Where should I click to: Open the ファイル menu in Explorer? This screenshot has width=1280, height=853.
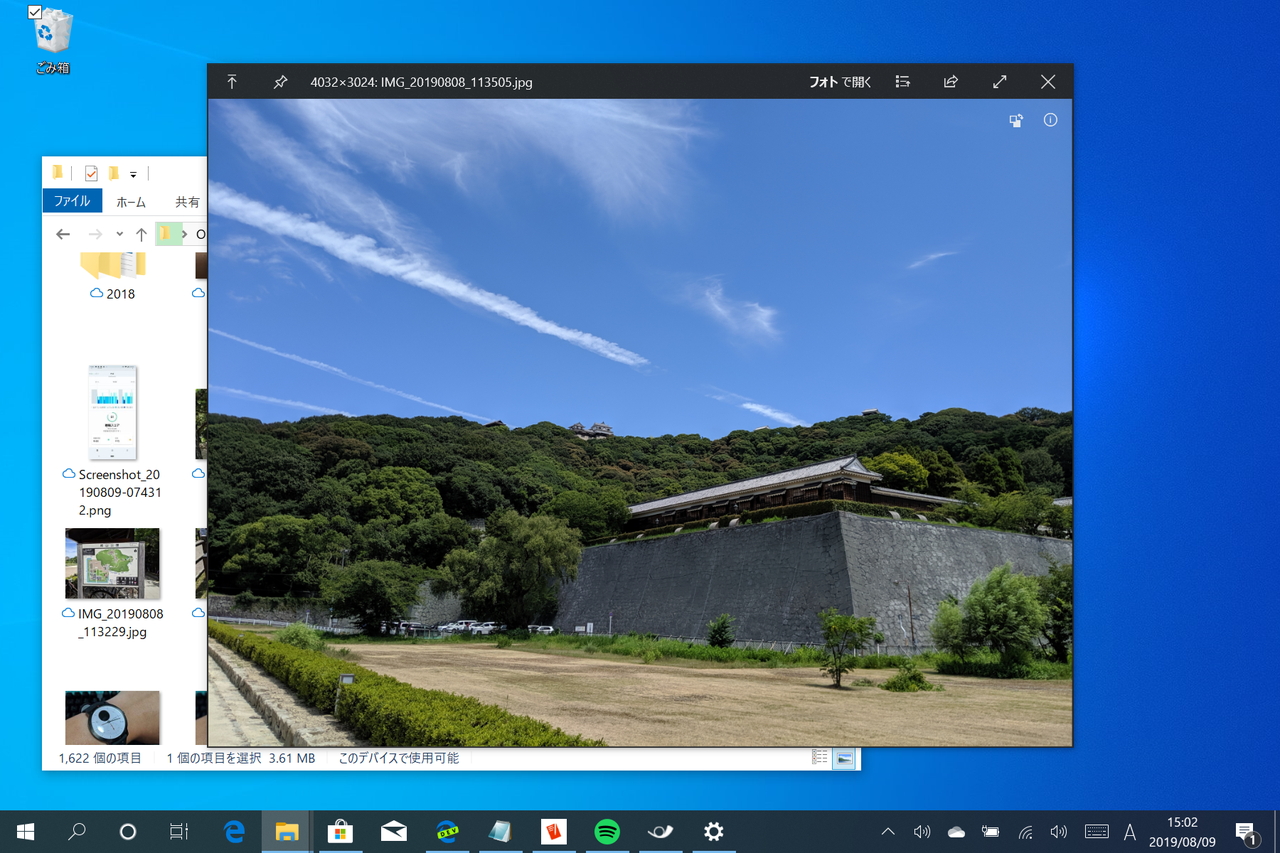point(71,200)
